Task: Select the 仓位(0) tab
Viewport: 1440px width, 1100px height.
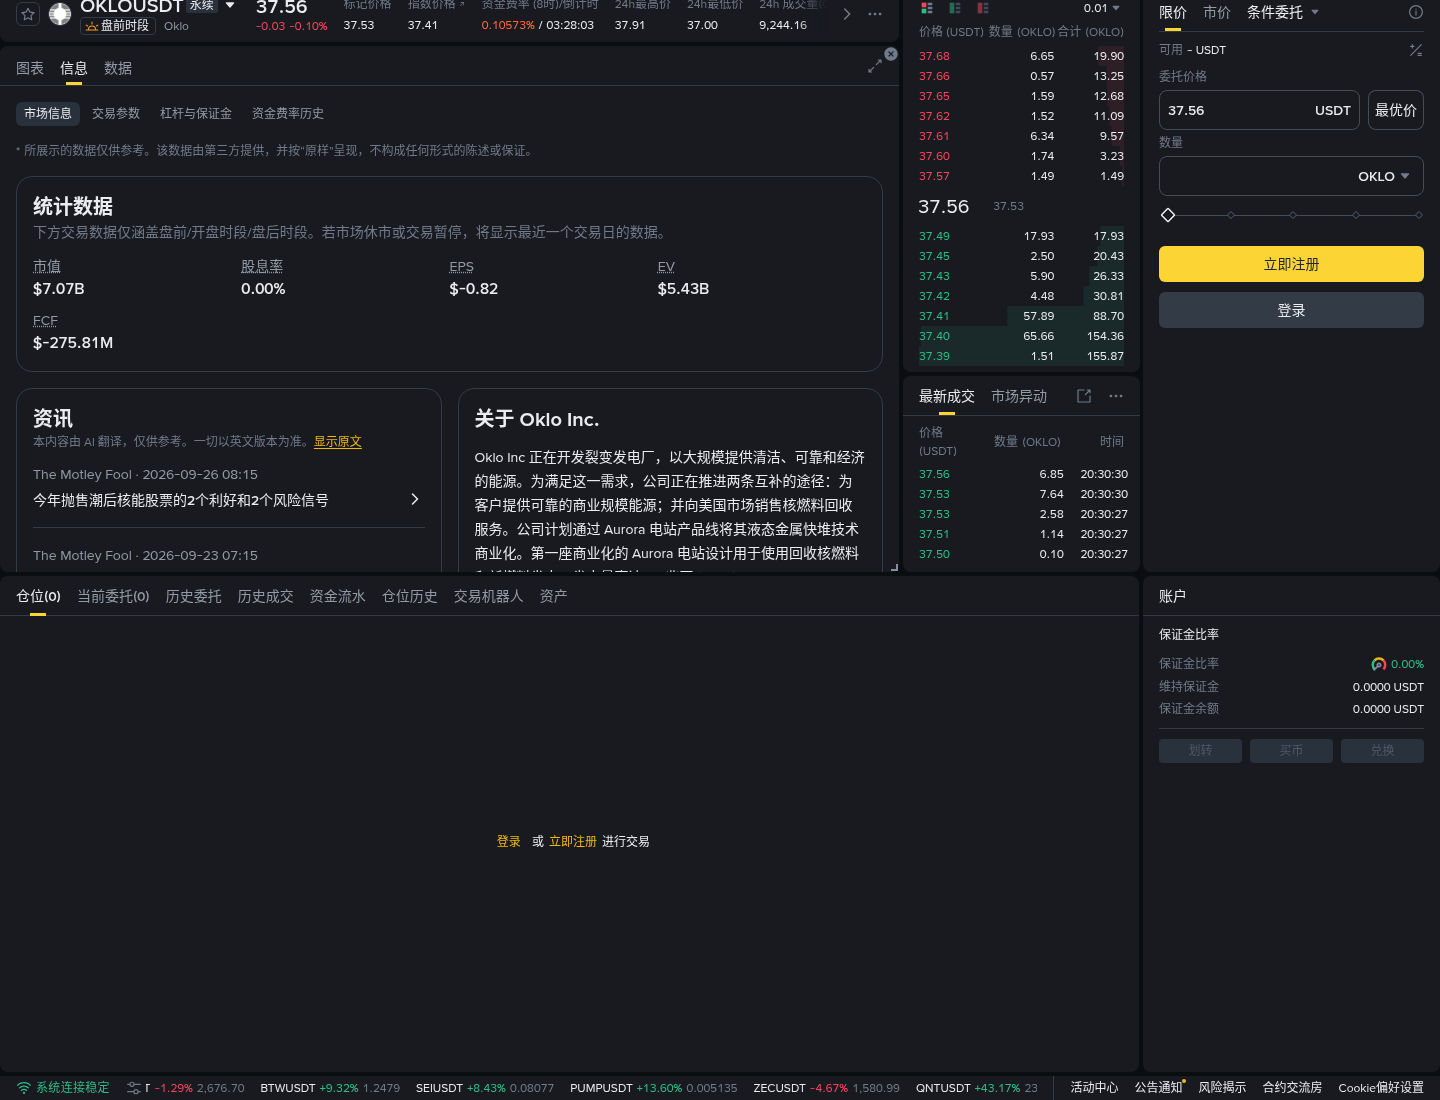Action: (38, 596)
